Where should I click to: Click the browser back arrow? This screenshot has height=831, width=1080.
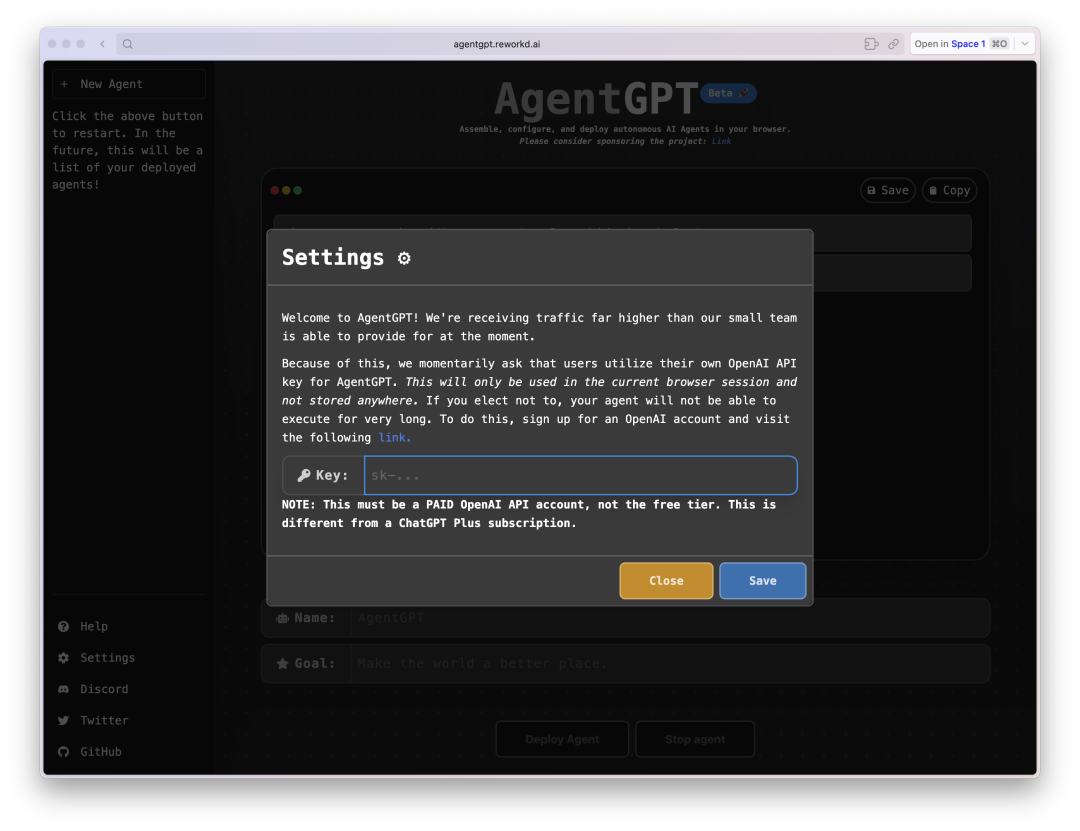pyautogui.click(x=102, y=44)
